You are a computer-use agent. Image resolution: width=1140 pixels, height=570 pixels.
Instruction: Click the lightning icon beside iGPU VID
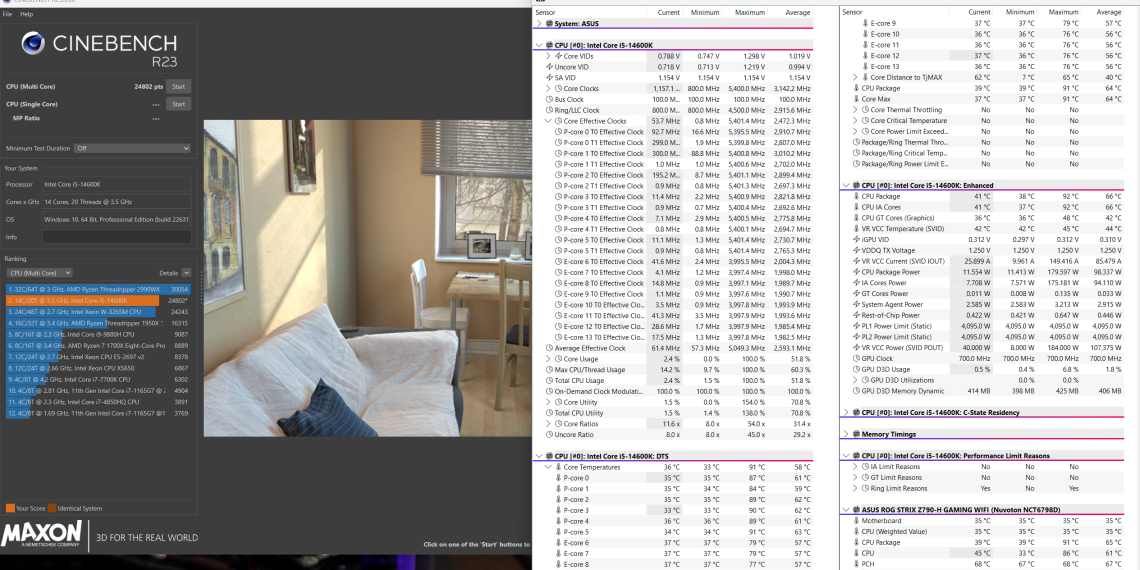tap(856, 239)
